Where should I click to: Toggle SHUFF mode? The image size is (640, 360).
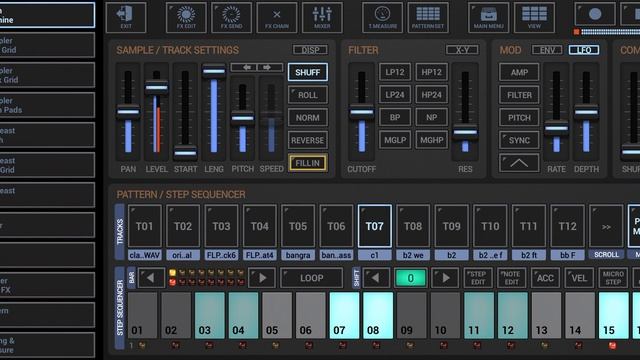(x=307, y=72)
